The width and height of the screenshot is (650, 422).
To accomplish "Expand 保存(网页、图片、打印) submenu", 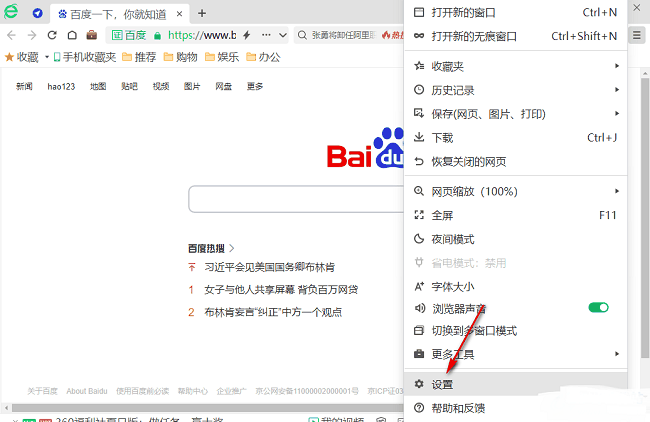I will tap(515, 114).
